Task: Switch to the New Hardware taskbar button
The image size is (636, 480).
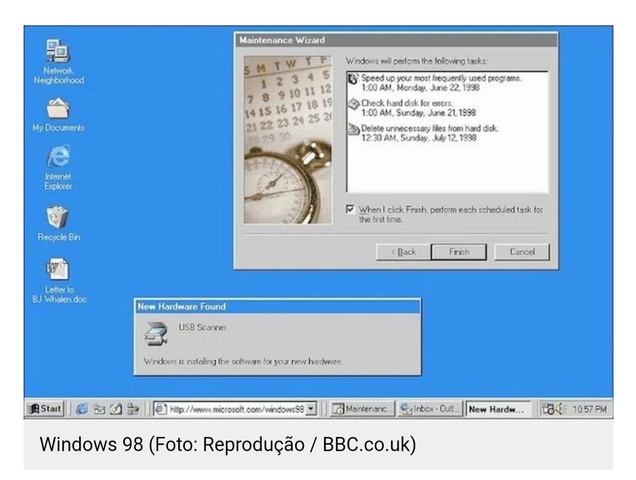Action: click(498, 409)
